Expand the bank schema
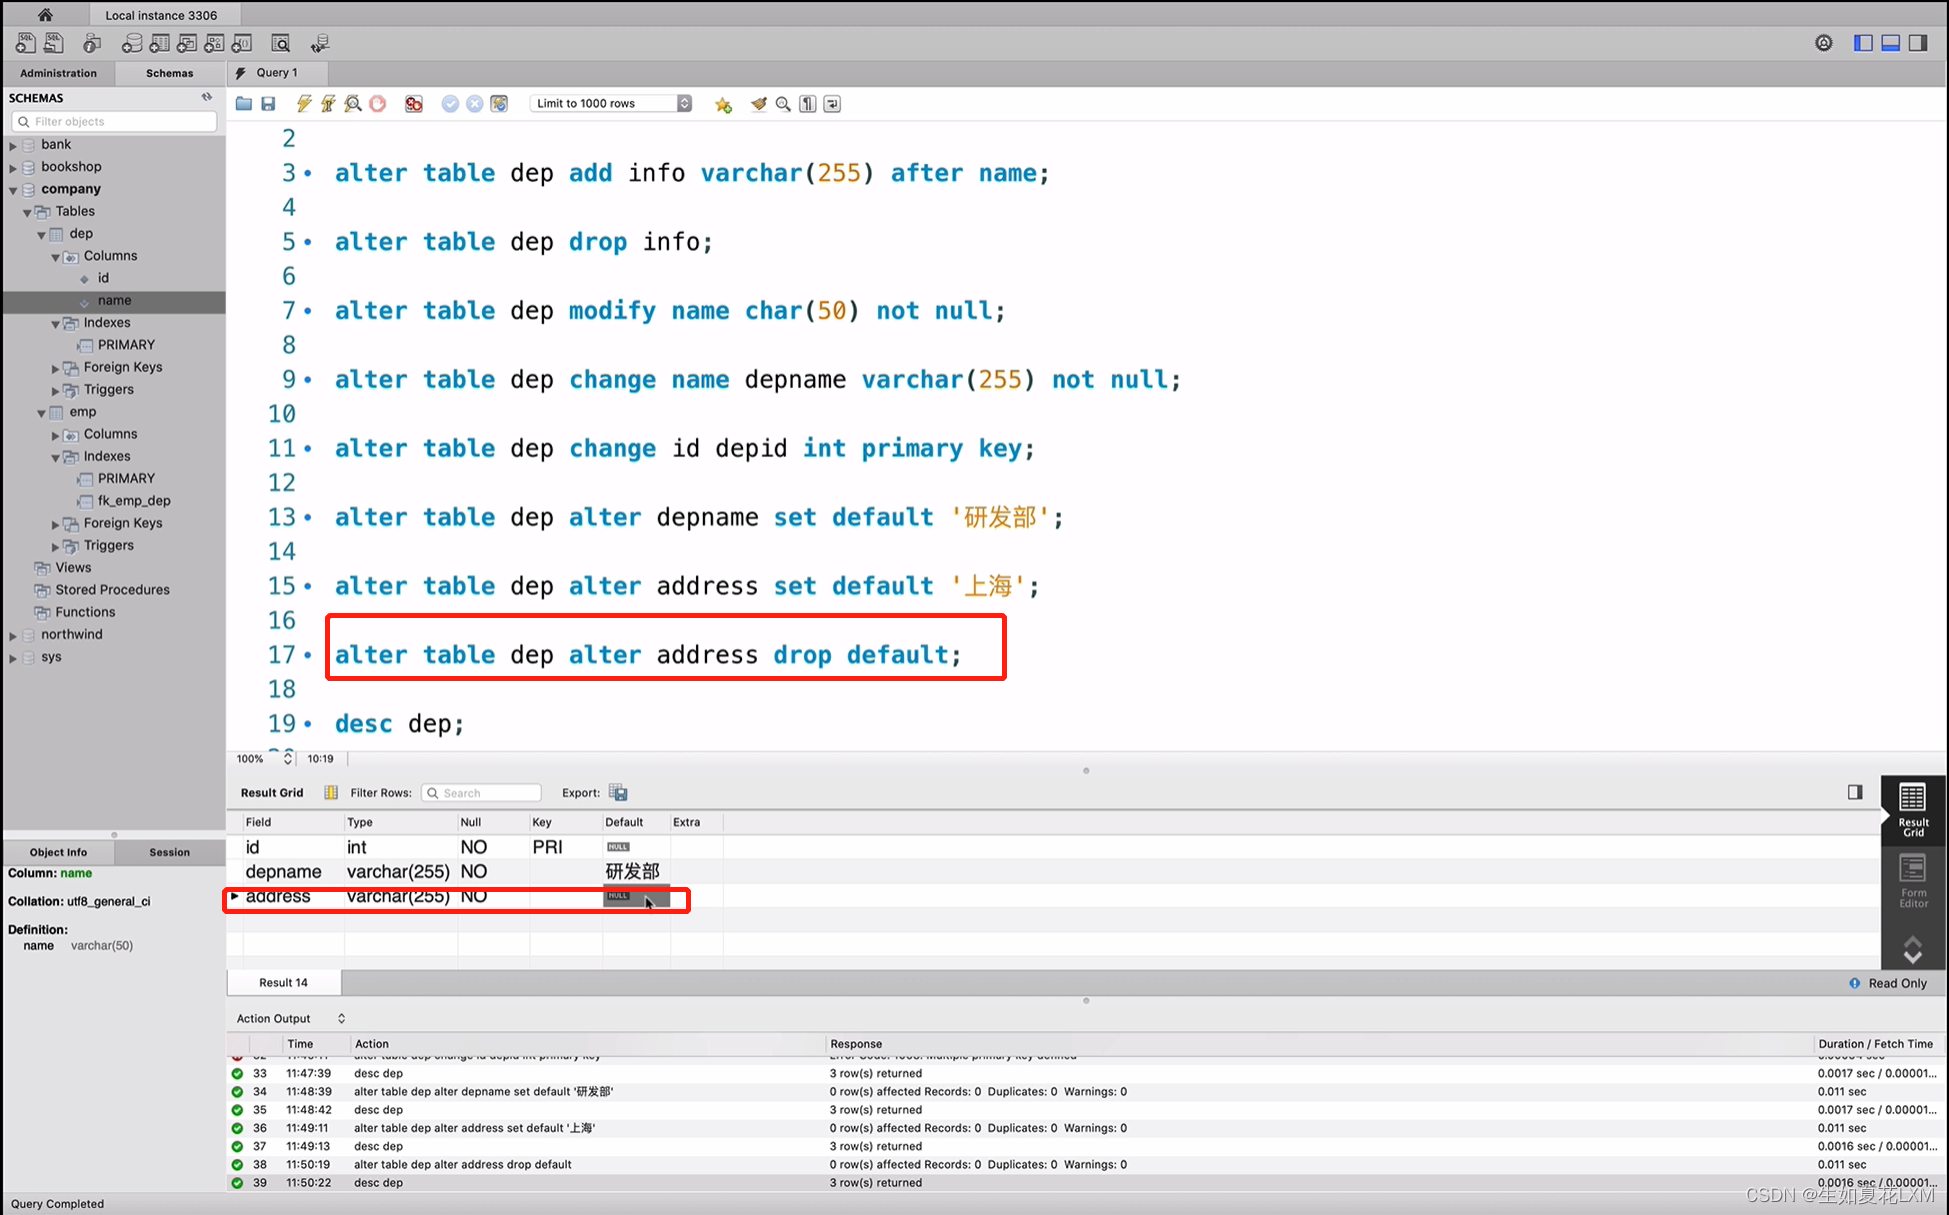Image resolution: width=1949 pixels, height=1215 pixels. [13, 145]
